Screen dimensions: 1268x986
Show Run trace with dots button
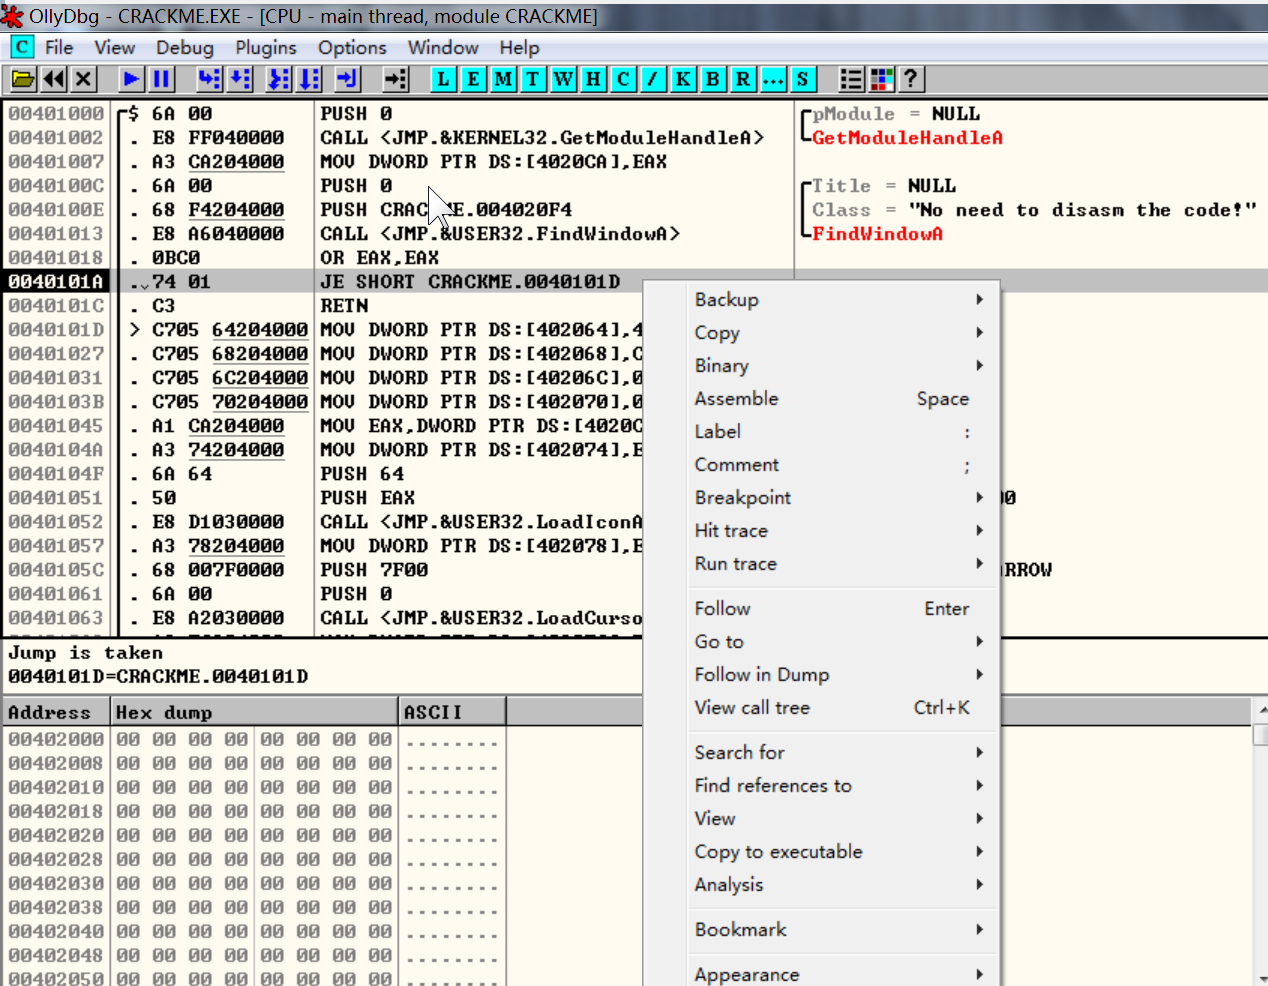pos(773,79)
